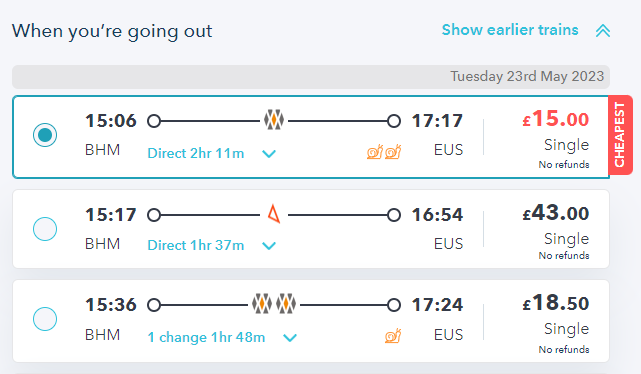Expand details chevron beside Direct 1hr 37m
Image resolution: width=641 pixels, height=374 pixels.
(269, 246)
